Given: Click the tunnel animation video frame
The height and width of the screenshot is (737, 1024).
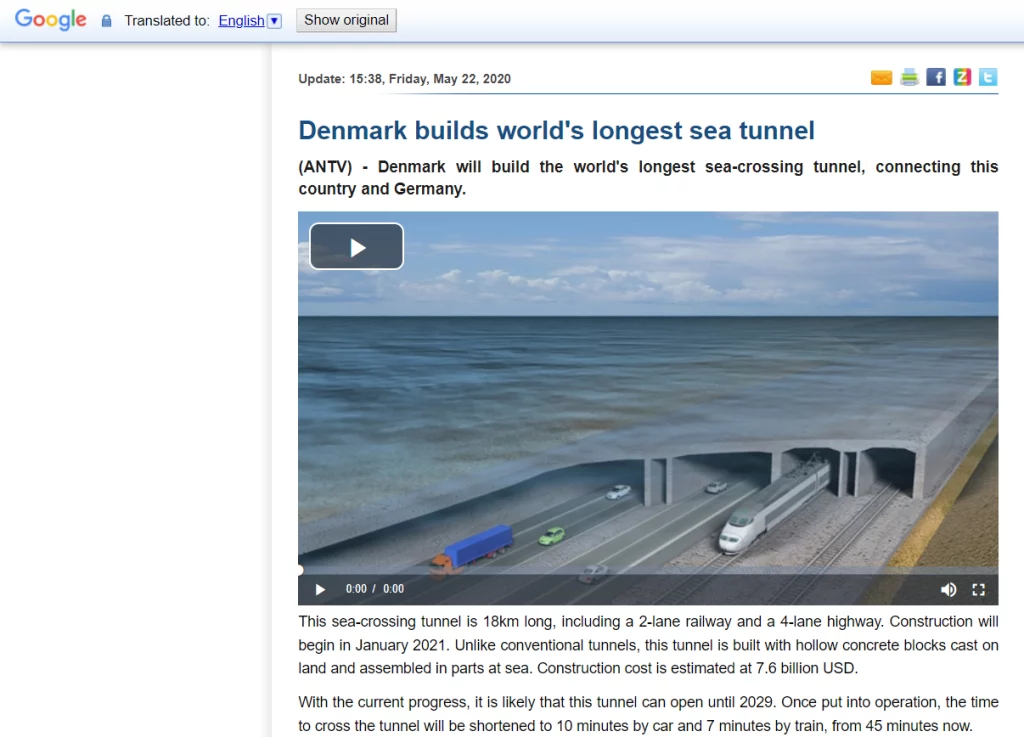Looking at the screenshot, I should tap(648, 420).
